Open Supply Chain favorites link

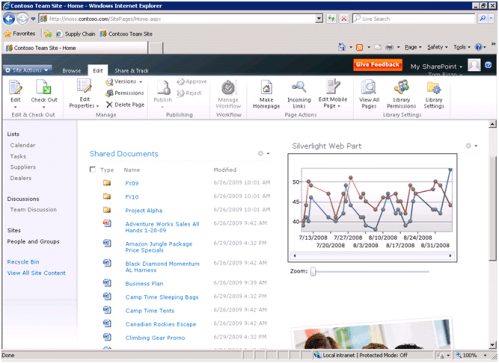[x=76, y=34]
